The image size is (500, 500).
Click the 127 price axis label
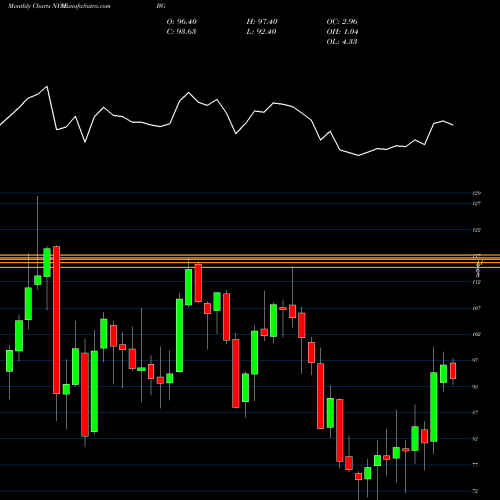477,203
